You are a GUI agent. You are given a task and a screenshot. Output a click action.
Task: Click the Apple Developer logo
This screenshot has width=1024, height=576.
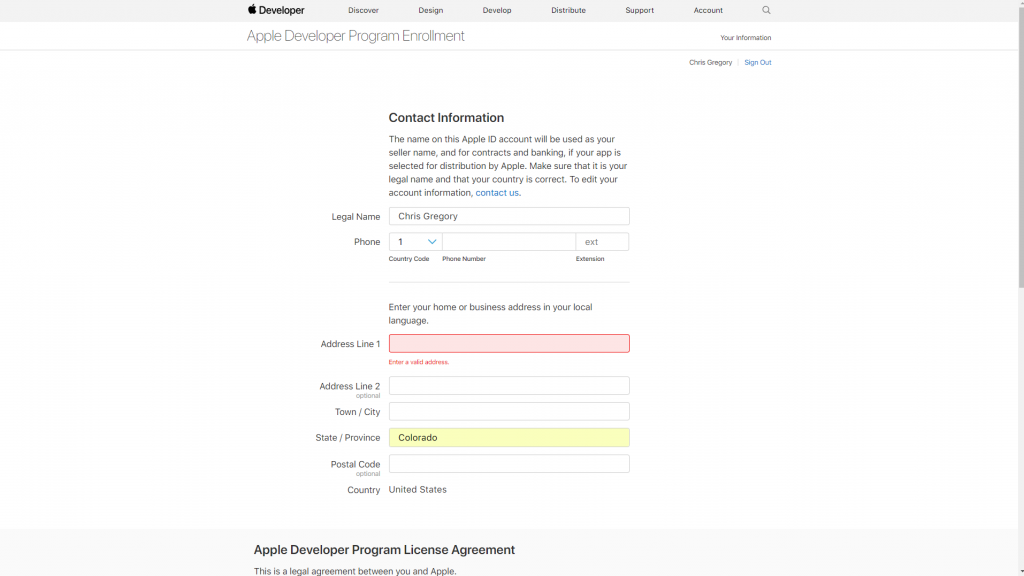click(x=276, y=10)
